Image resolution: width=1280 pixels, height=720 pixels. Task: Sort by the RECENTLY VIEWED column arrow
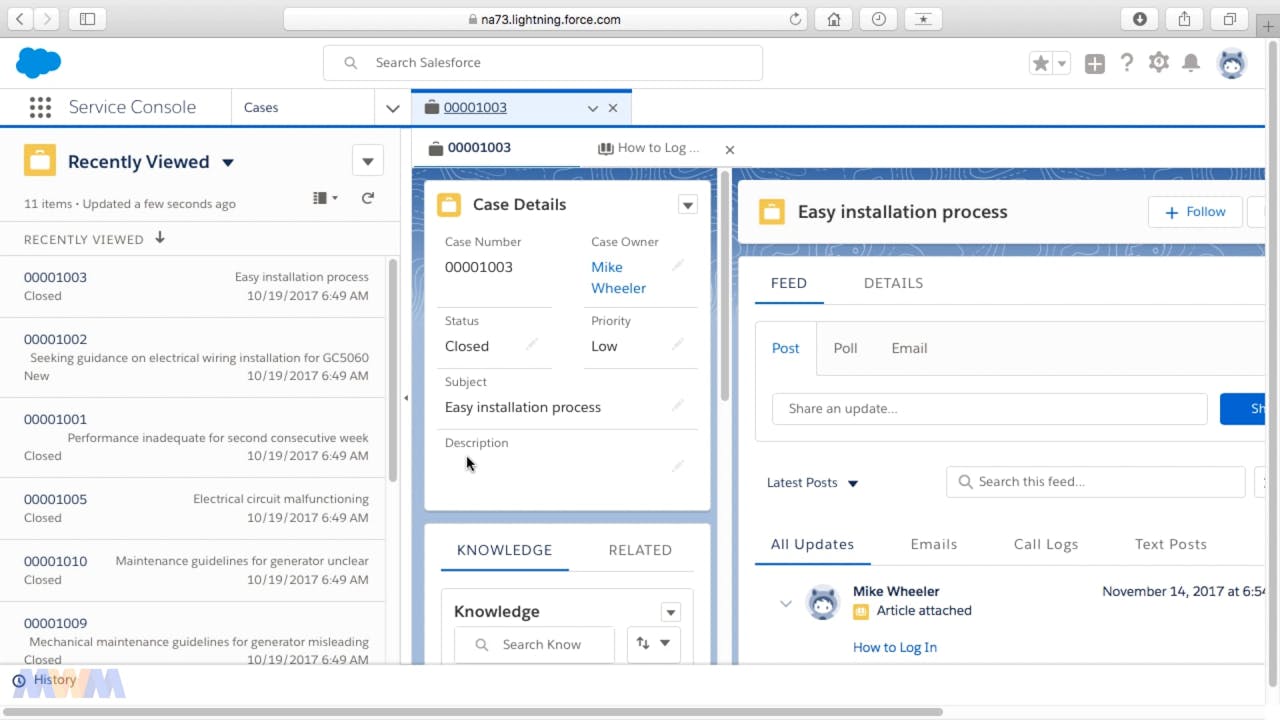159,239
